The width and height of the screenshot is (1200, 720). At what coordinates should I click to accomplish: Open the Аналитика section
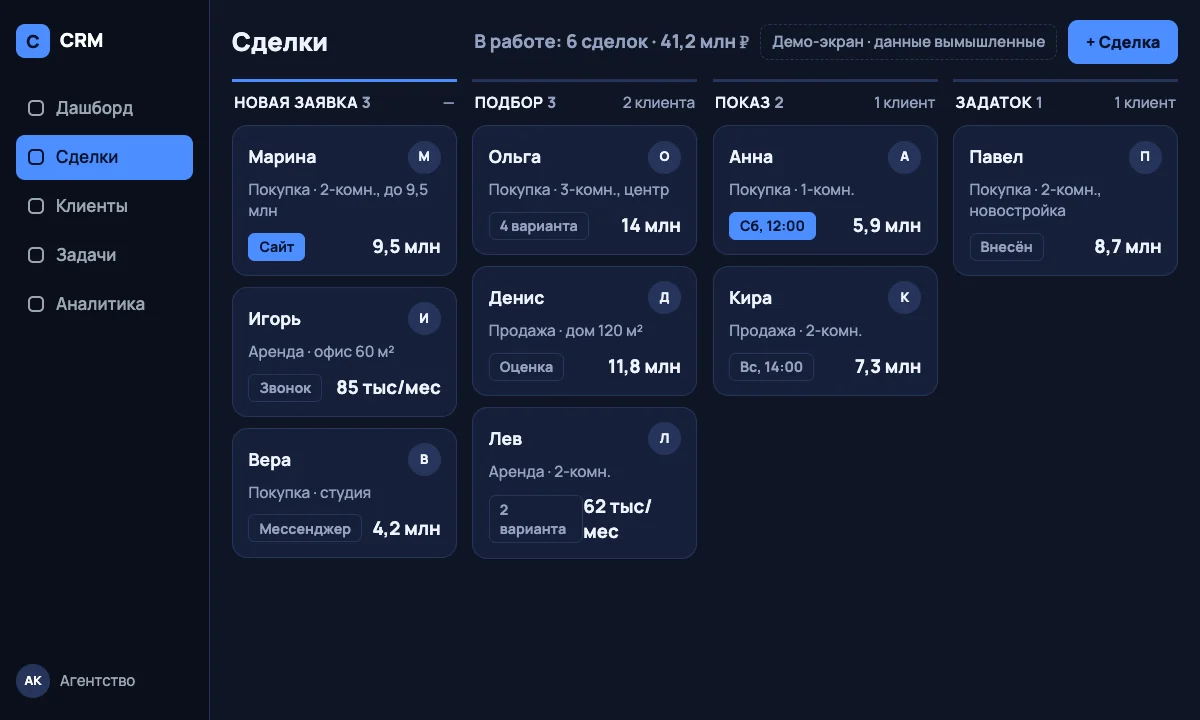(x=104, y=304)
